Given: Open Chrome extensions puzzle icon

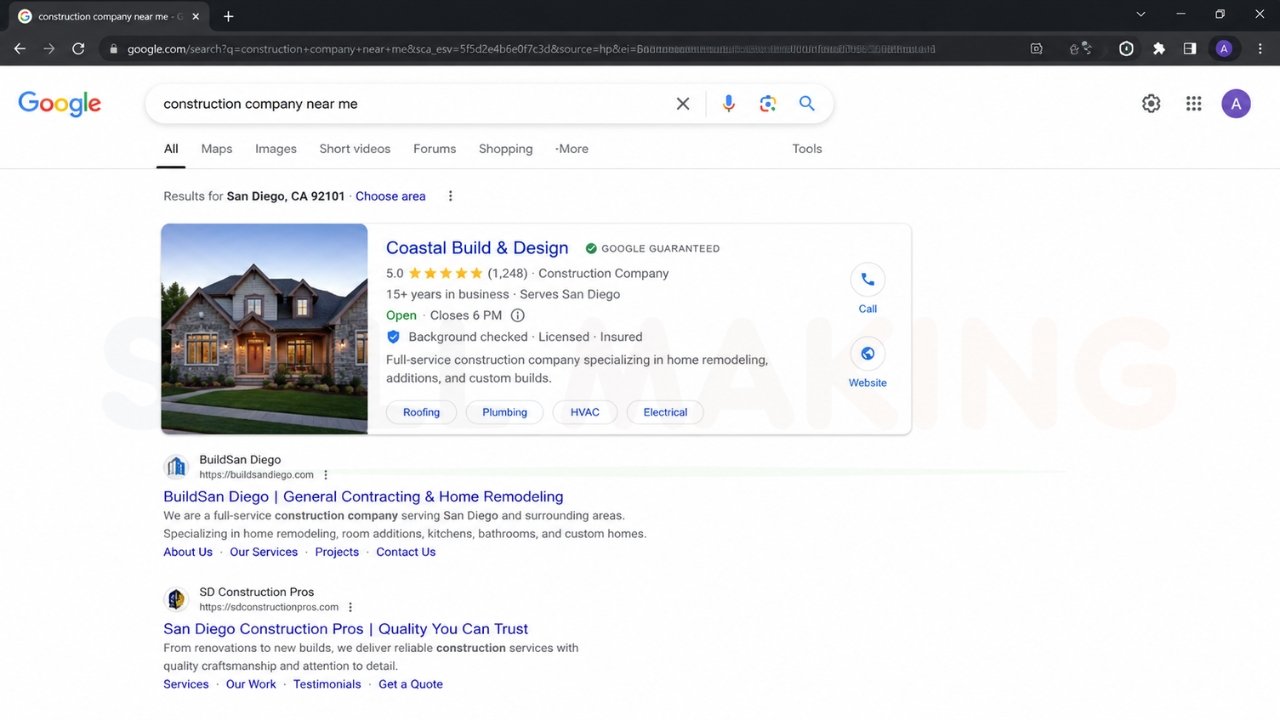Looking at the screenshot, I should (x=1159, y=48).
